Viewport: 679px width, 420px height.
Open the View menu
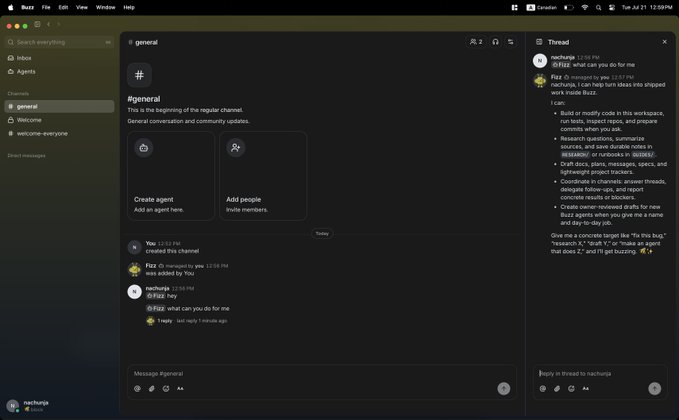[82, 7]
